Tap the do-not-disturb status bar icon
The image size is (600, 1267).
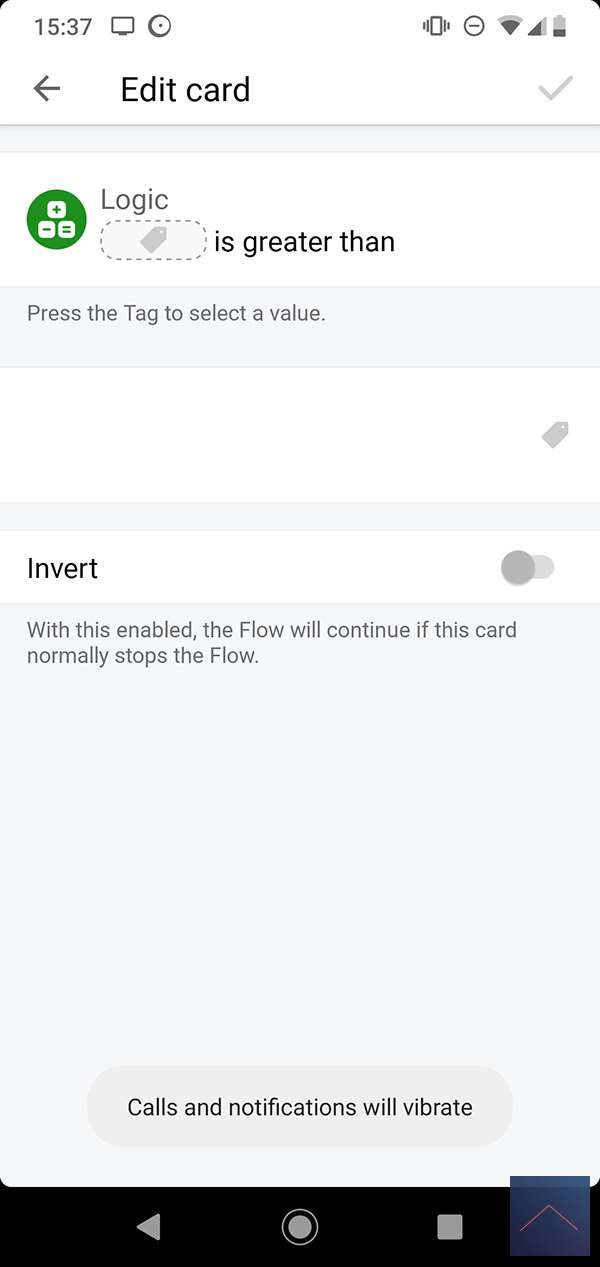coord(474,26)
